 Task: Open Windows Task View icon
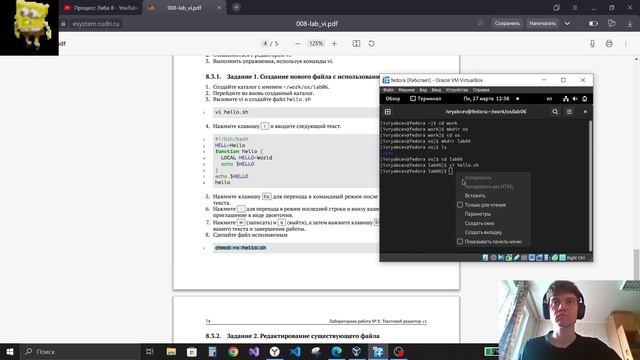click(x=150, y=351)
